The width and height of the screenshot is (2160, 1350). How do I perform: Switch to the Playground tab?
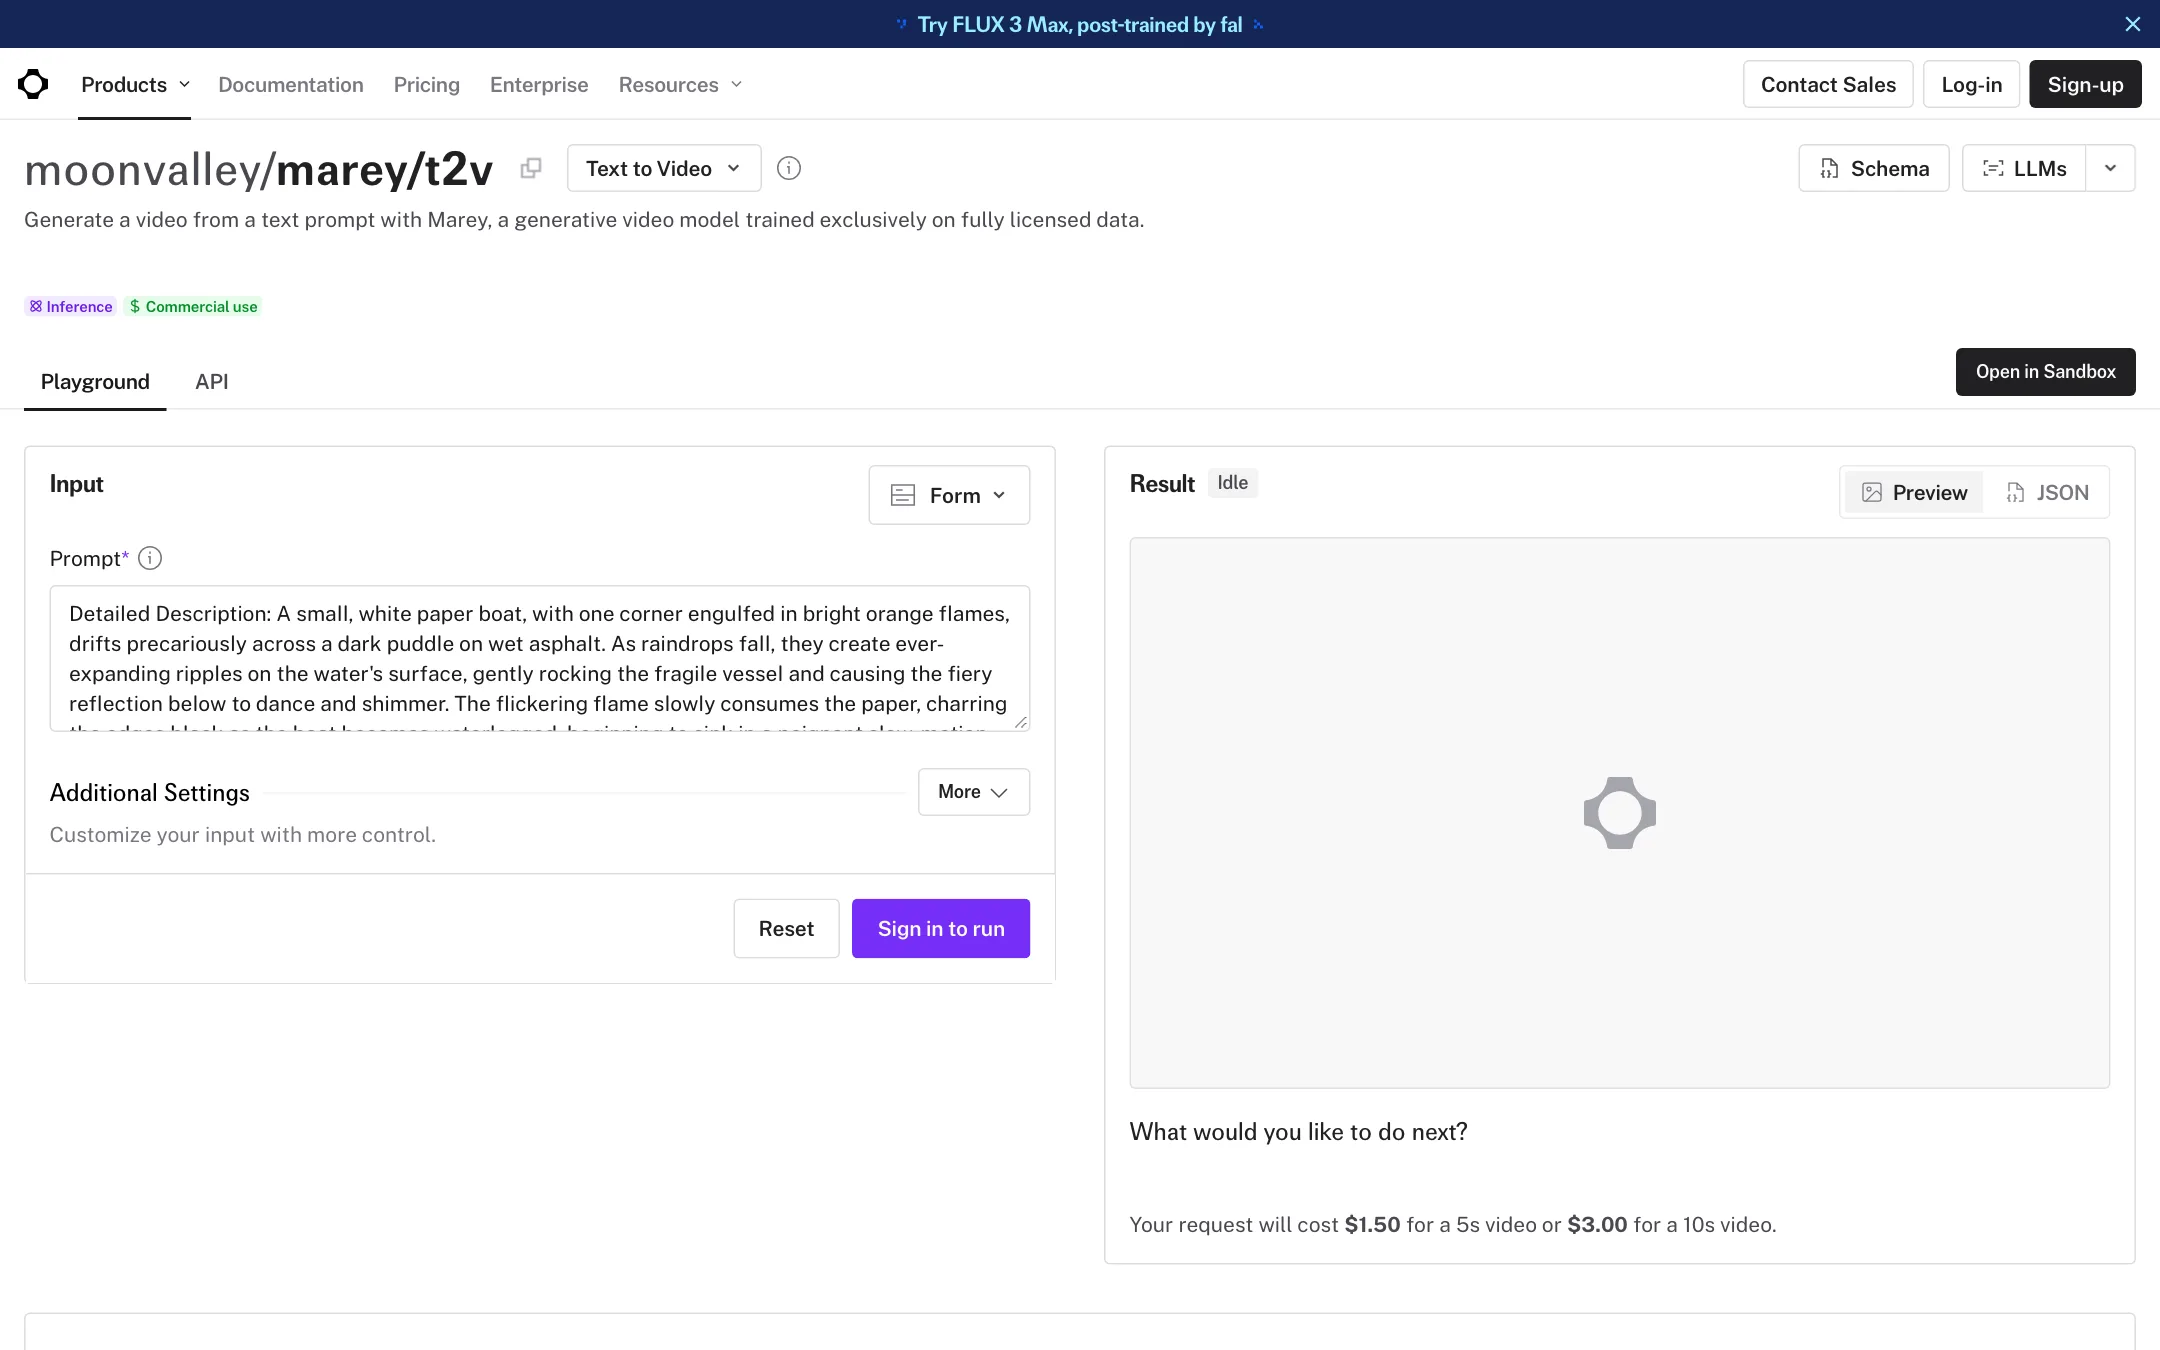(95, 381)
